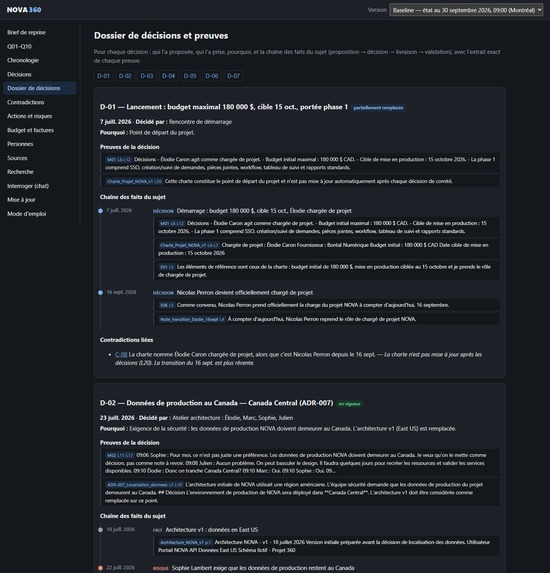The width and height of the screenshot is (550, 573).
Task: Click the RISQUE label beside 22 juill. 2026
Action: point(160,568)
